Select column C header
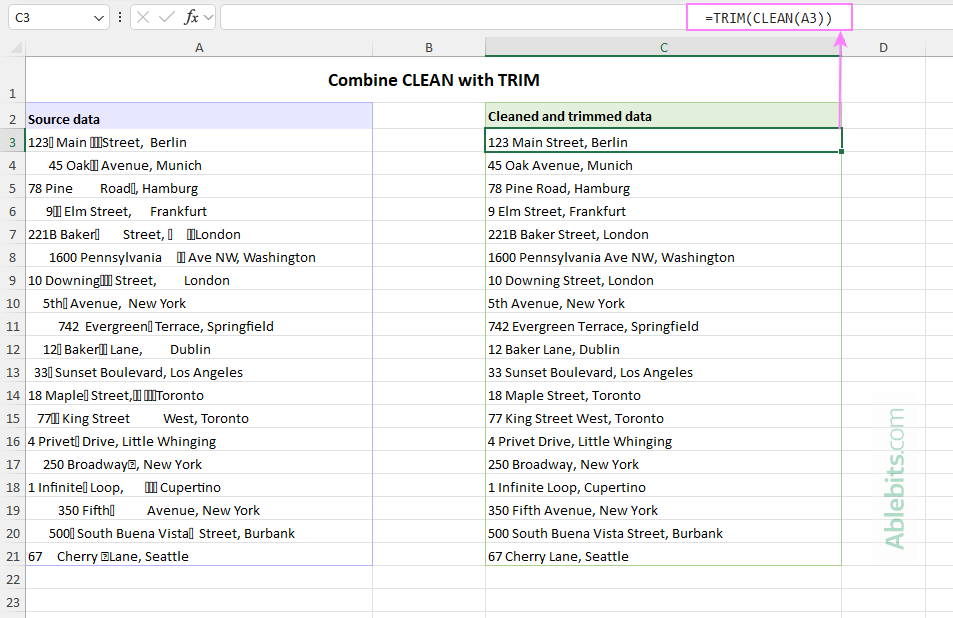The image size is (953, 618). (x=663, y=47)
